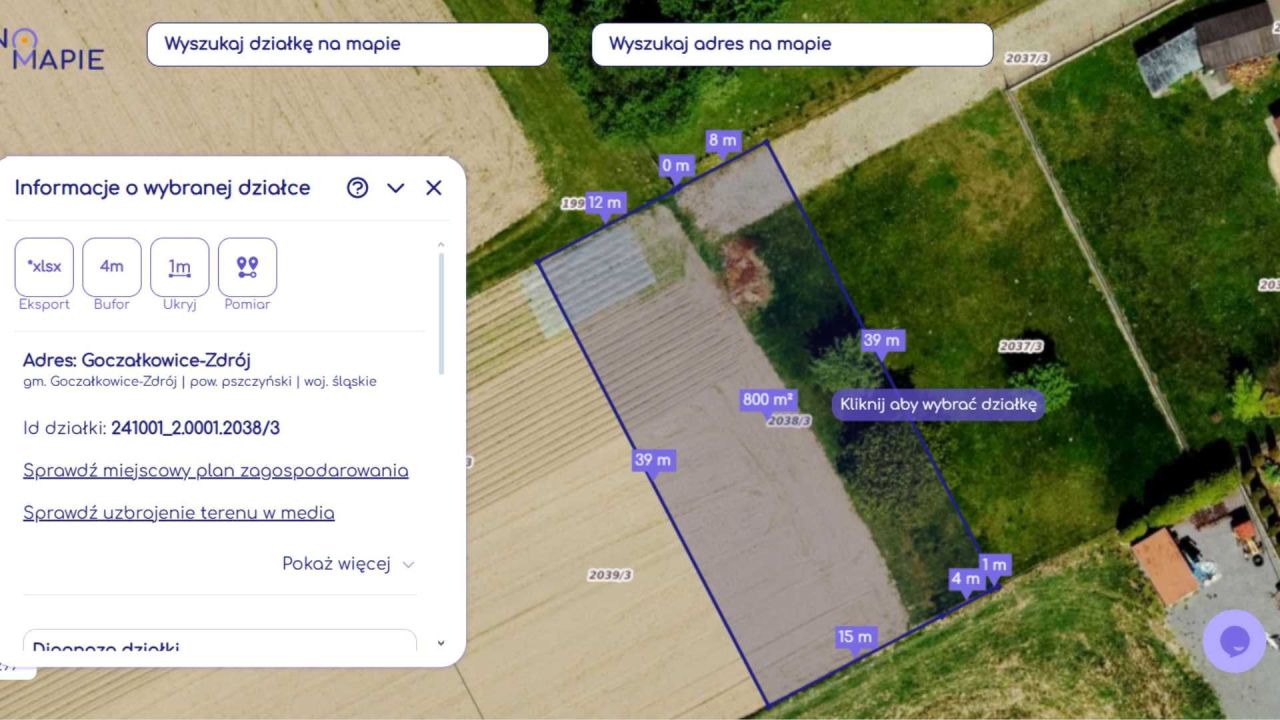
Task: Click the panel scrollbar up arrow
Action: click(x=441, y=245)
